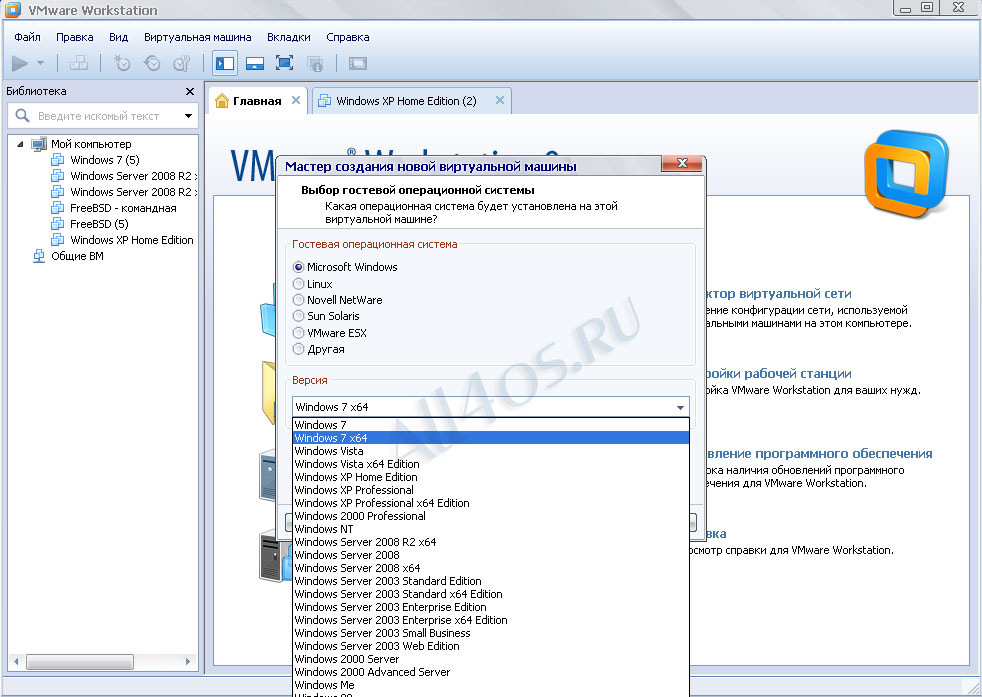Open the library search options dropdown arrow
The image size is (982, 697).
click(x=188, y=116)
